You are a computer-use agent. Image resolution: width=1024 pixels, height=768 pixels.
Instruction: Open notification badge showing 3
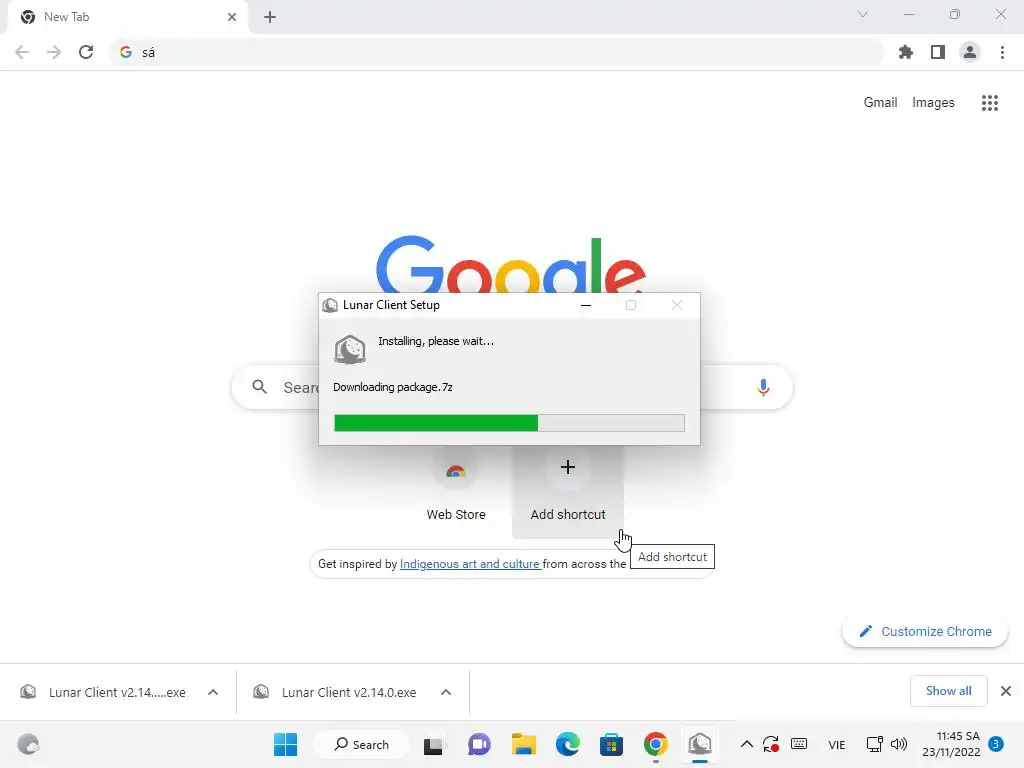point(996,744)
